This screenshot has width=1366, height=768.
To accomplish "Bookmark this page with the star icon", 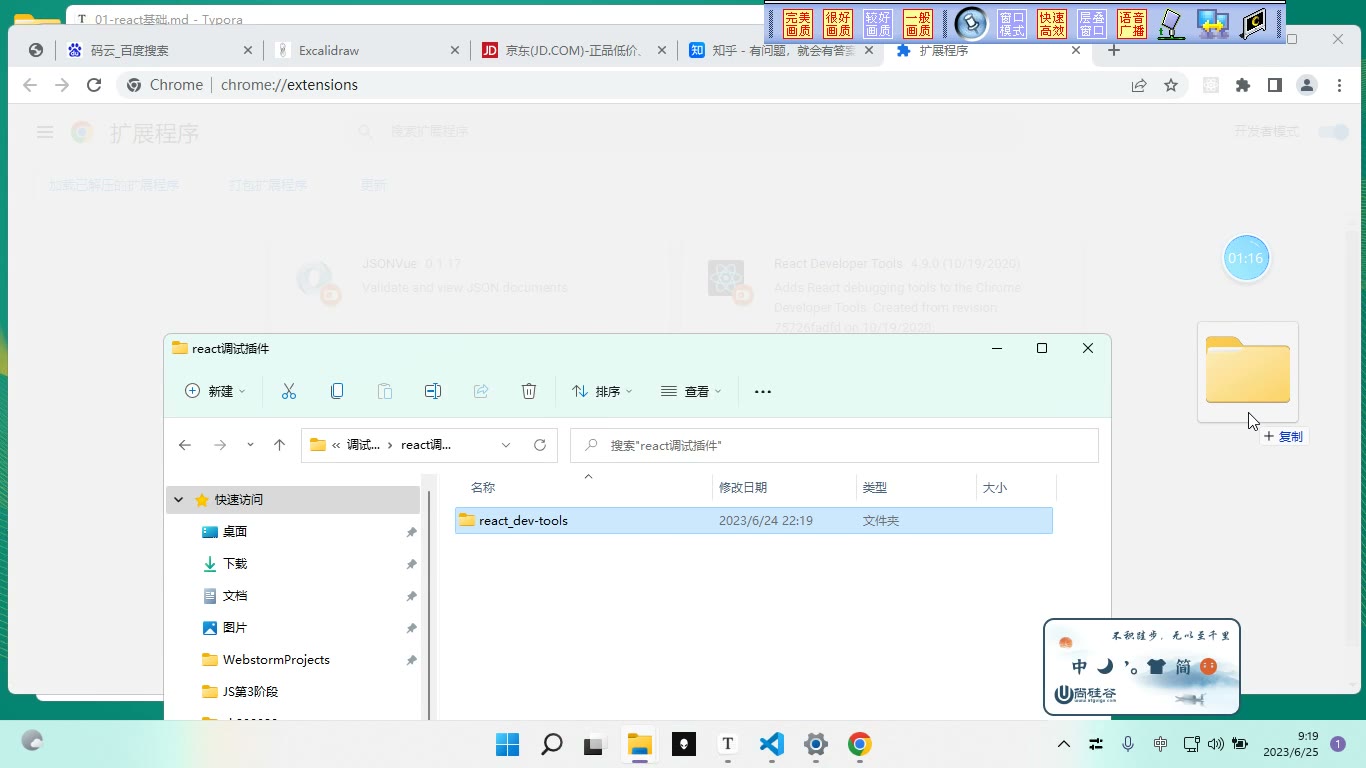I will (1171, 85).
